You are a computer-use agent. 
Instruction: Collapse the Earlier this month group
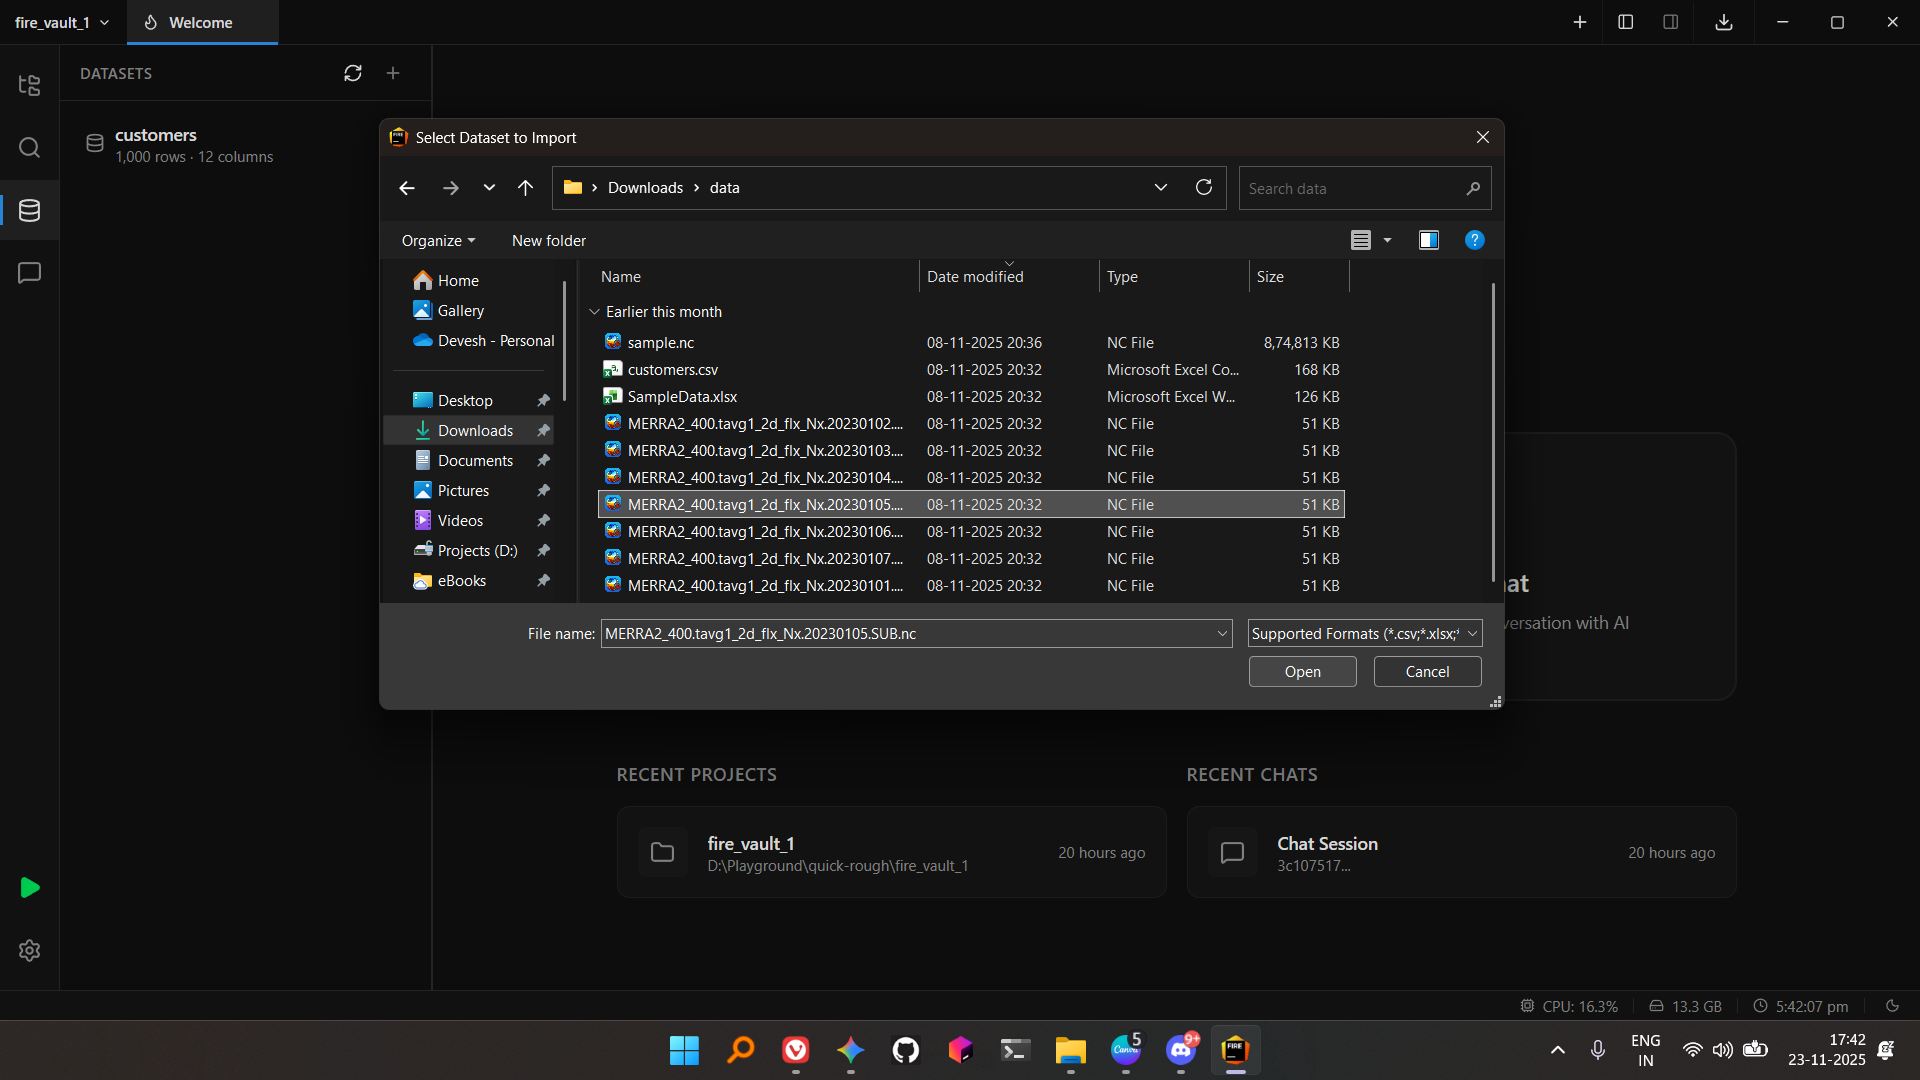pyautogui.click(x=594, y=312)
